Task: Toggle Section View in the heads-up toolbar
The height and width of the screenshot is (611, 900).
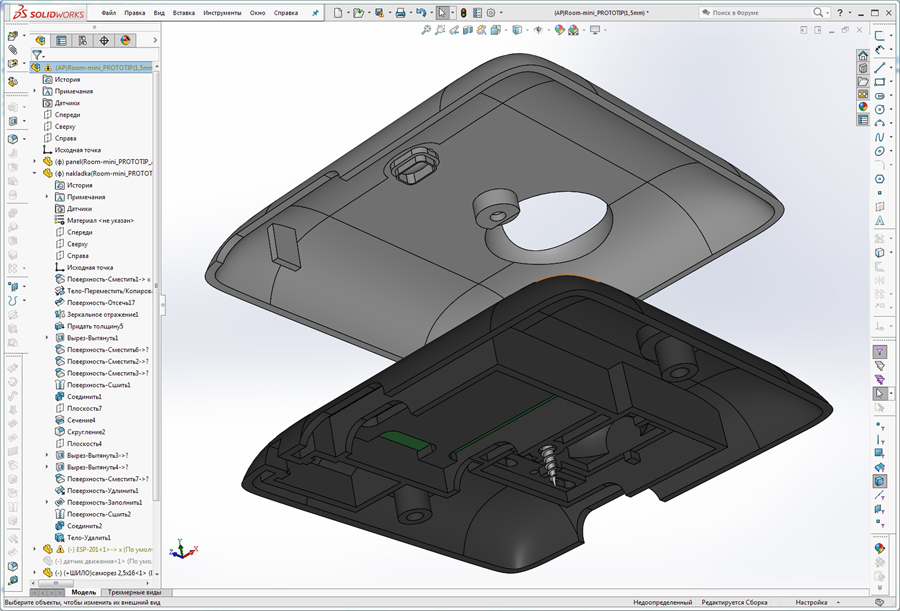Action: (x=466, y=31)
